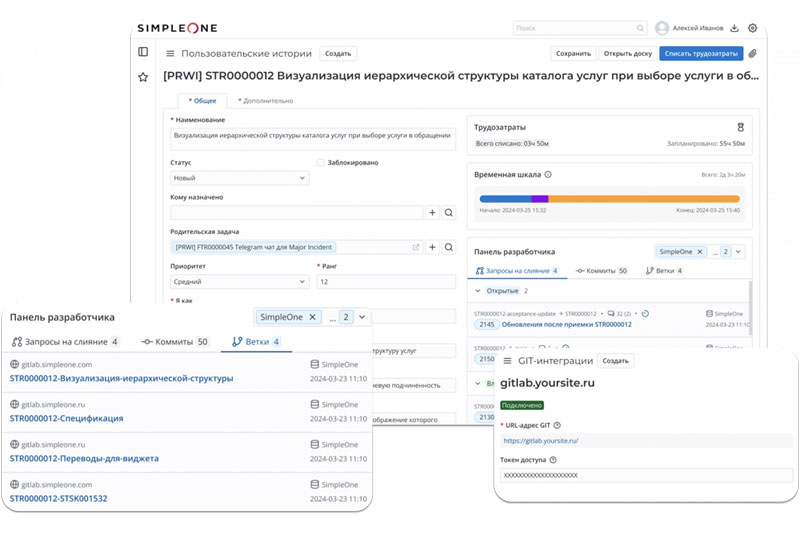Switch to the Дополнительно tab

coord(264,101)
